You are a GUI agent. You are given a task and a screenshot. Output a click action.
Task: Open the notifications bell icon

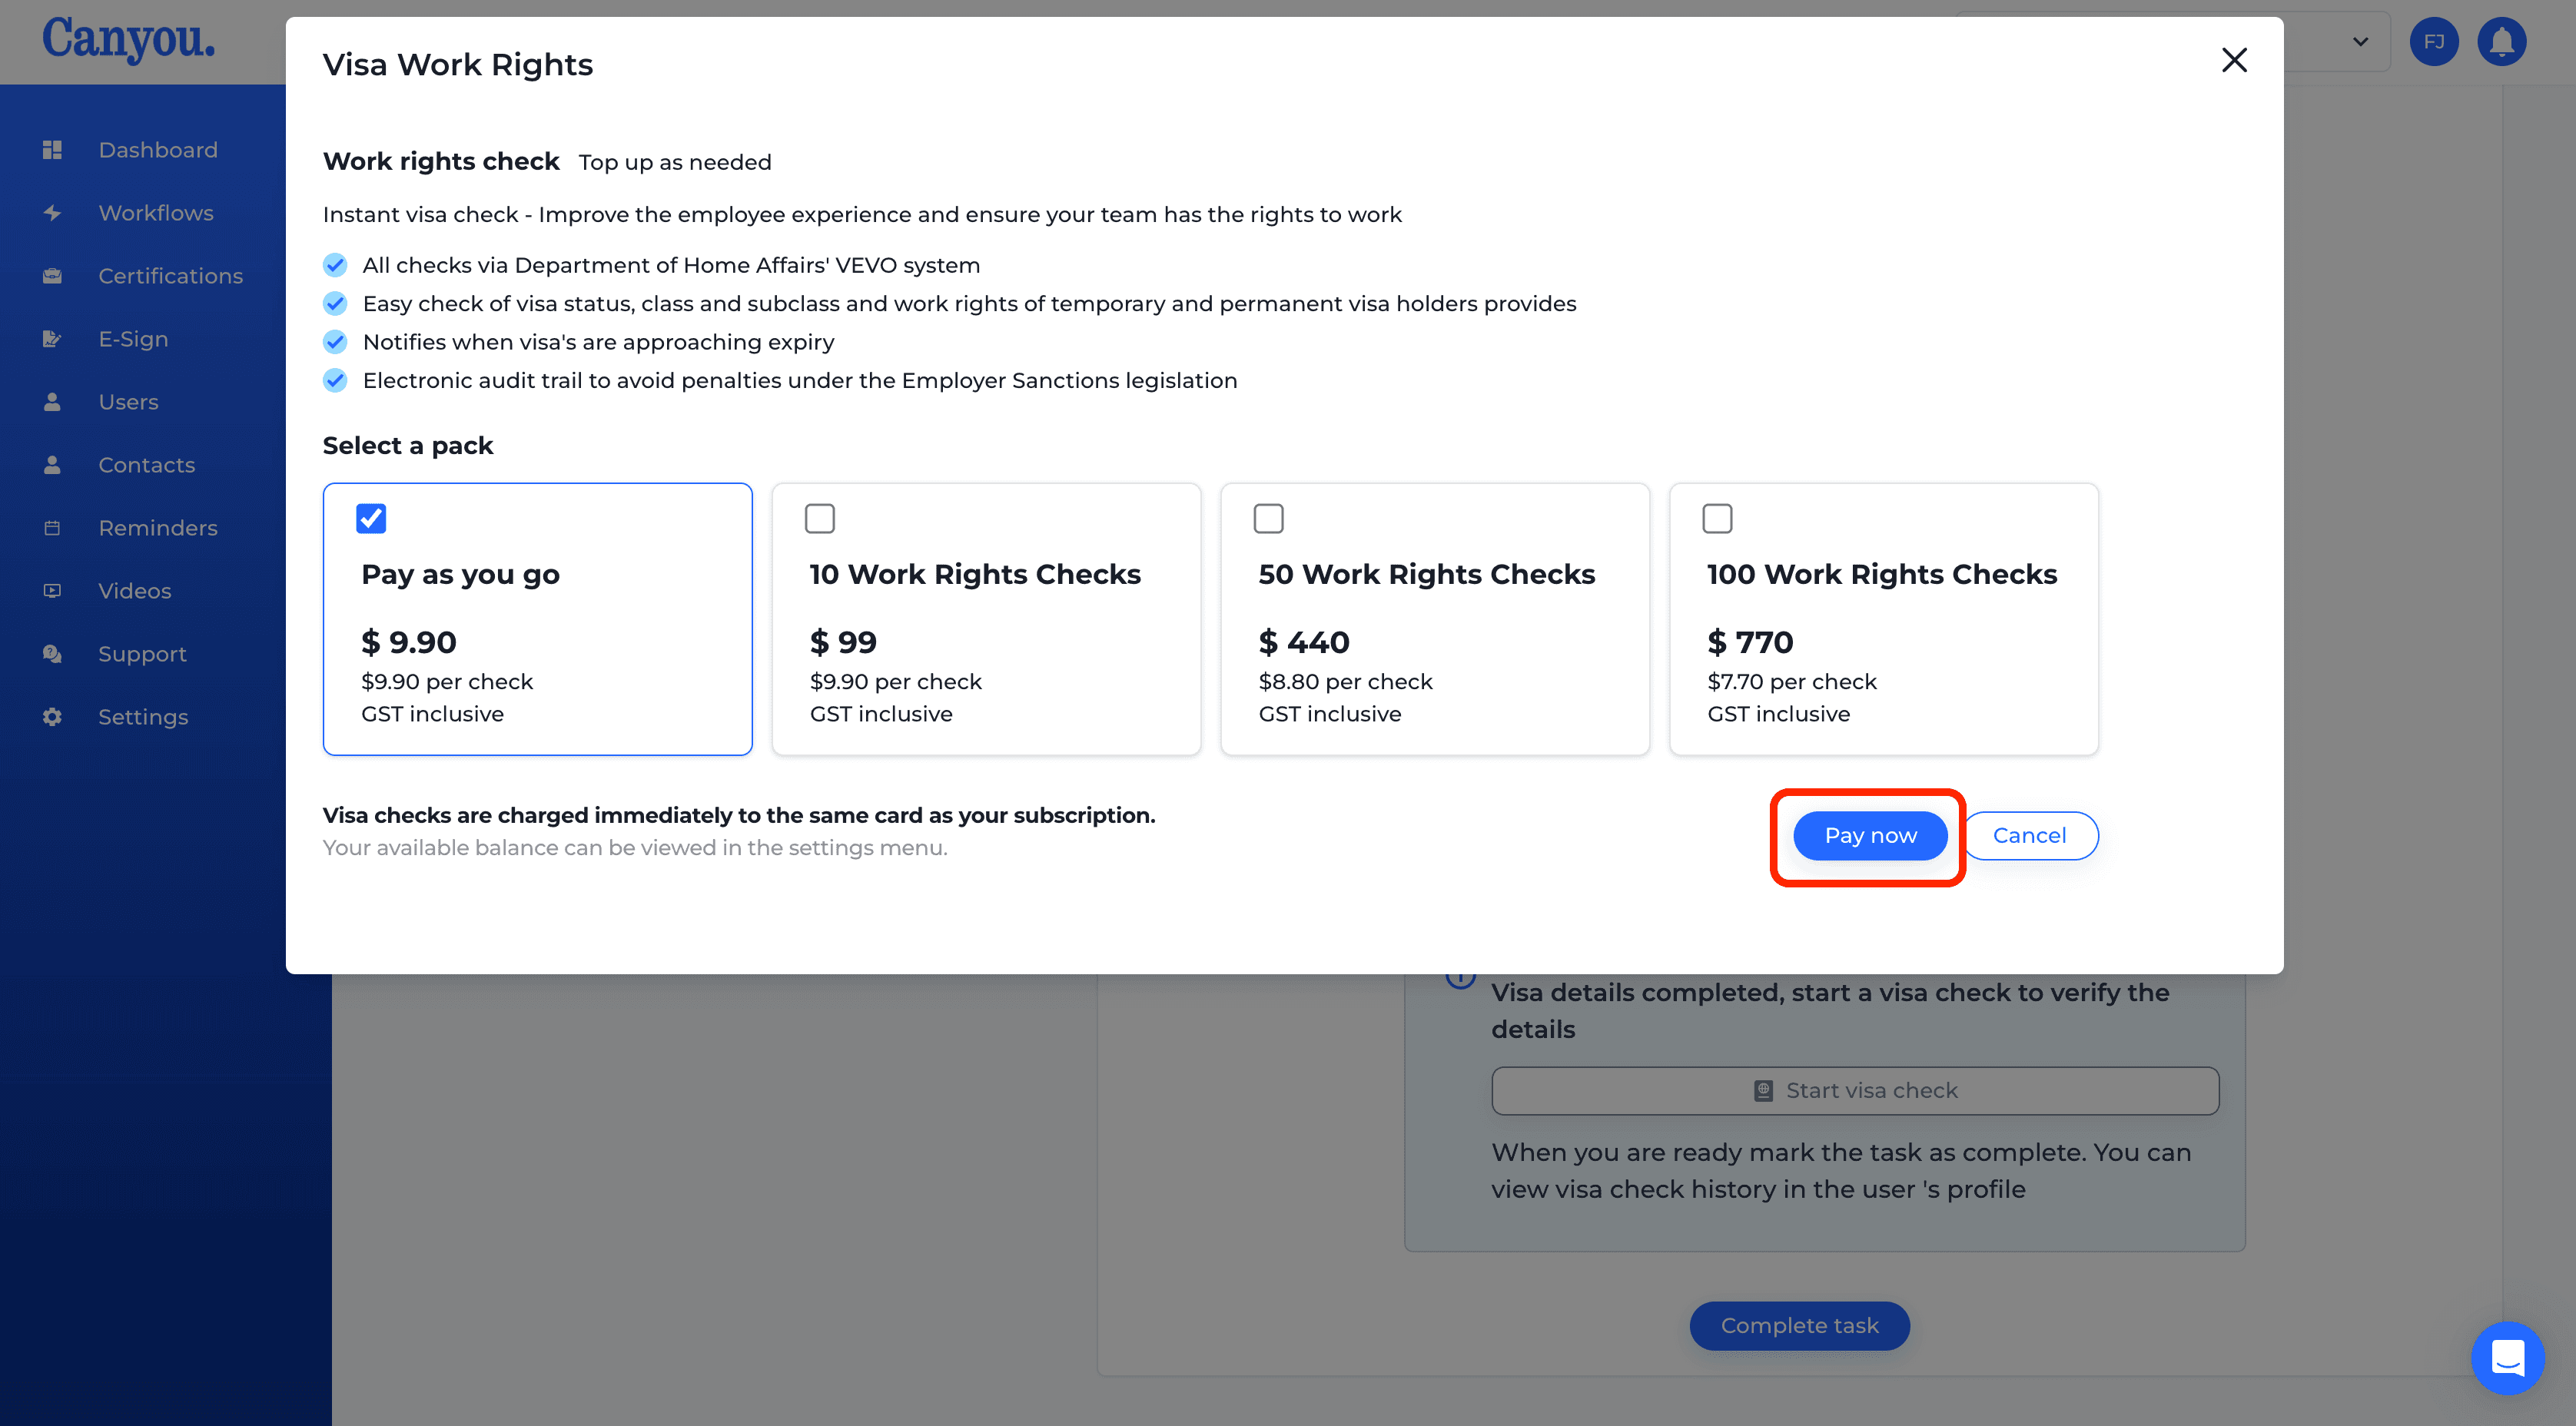coord(2501,42)
